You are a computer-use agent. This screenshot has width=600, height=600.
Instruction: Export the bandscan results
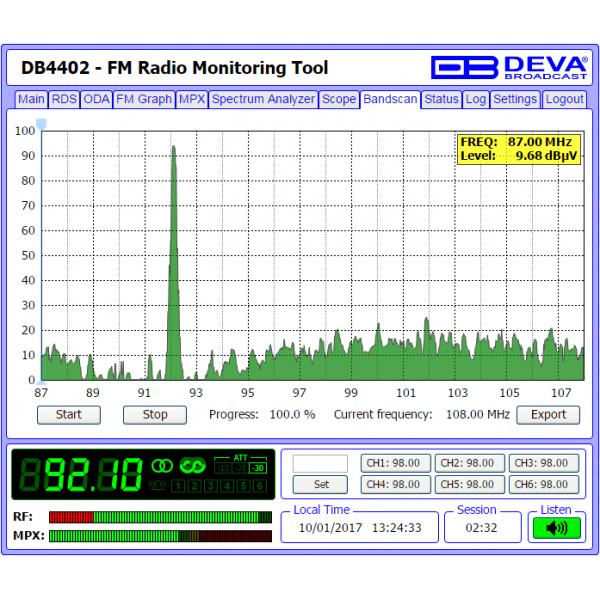click(x=548, y=415)
